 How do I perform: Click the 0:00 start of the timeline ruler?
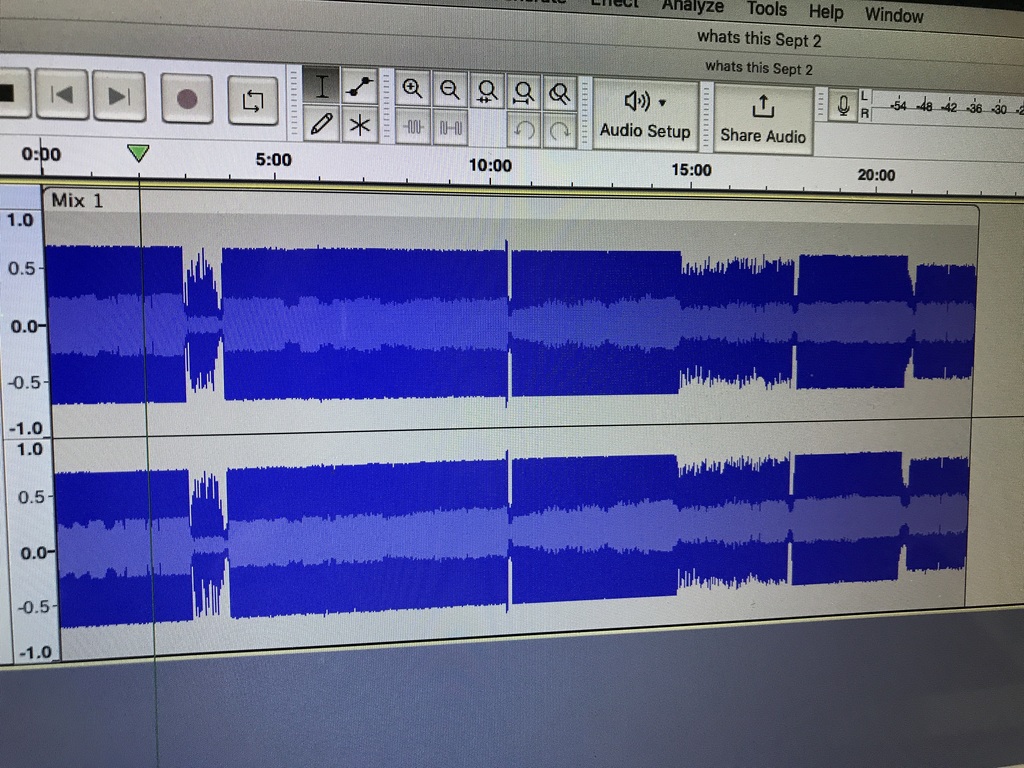click(41, 154)
